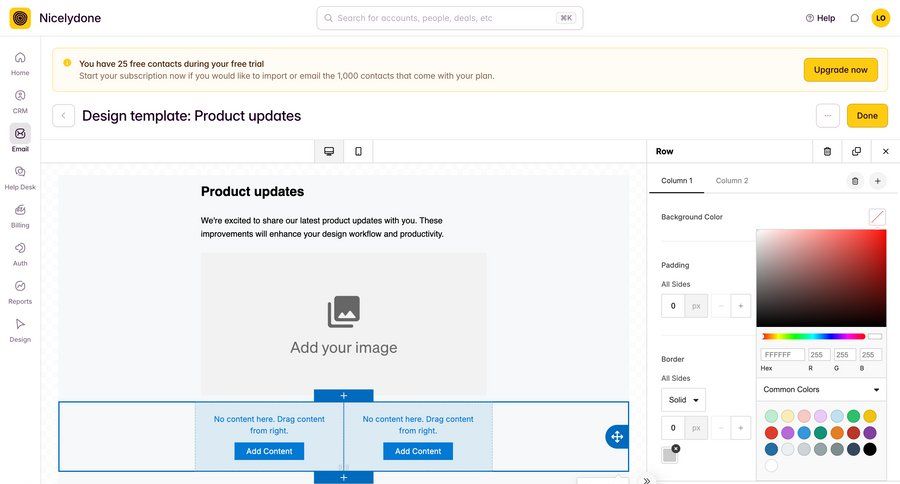Image resolution: width=900 pixels, height=484 pixels.
Task: Open Reports from the sidebar
Action: coord(20,290)
